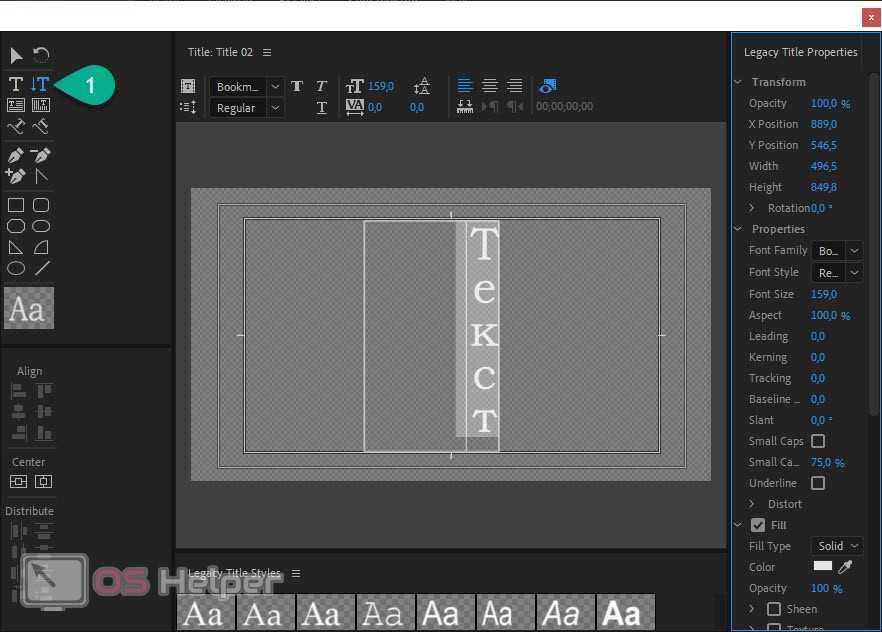Image resolution: width=882 pixels, height=632 pixels.
Task: Expand the Distort section
Action: [753, 504]
